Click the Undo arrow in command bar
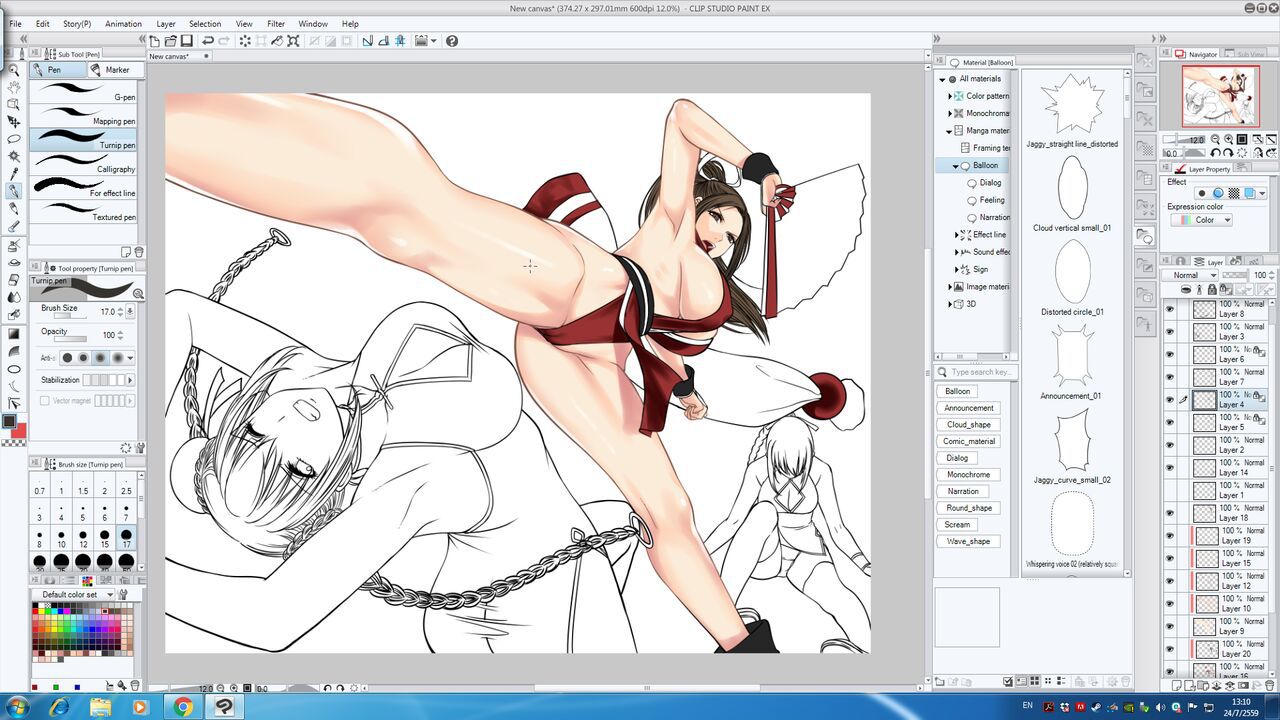The image size is (1280, 720). coord(207,41)
